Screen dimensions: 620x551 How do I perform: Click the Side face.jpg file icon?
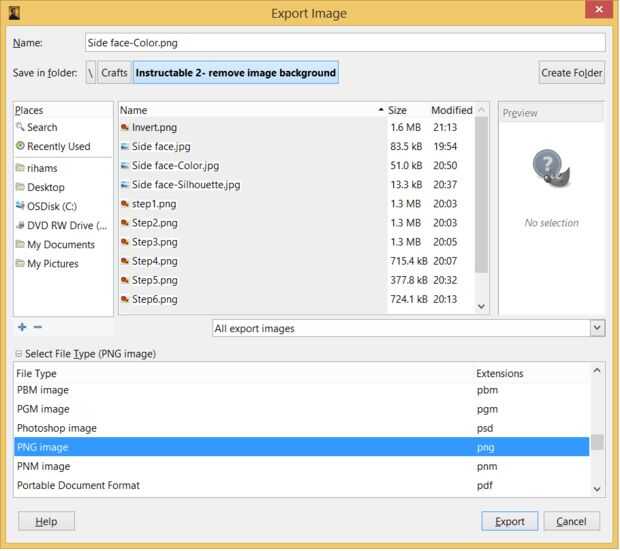coord(125,146)
